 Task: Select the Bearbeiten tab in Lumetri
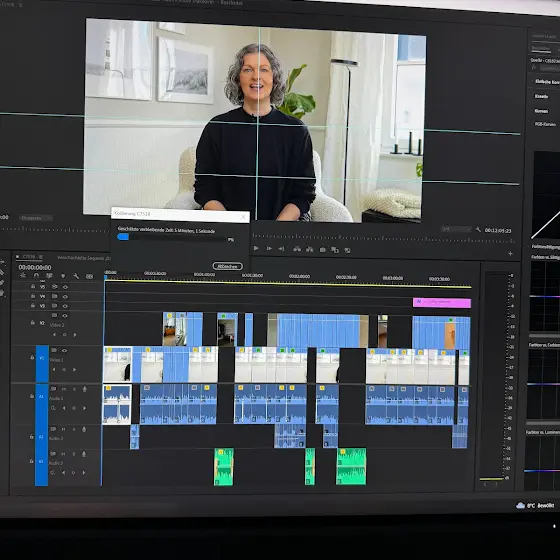tap(540, 48)
